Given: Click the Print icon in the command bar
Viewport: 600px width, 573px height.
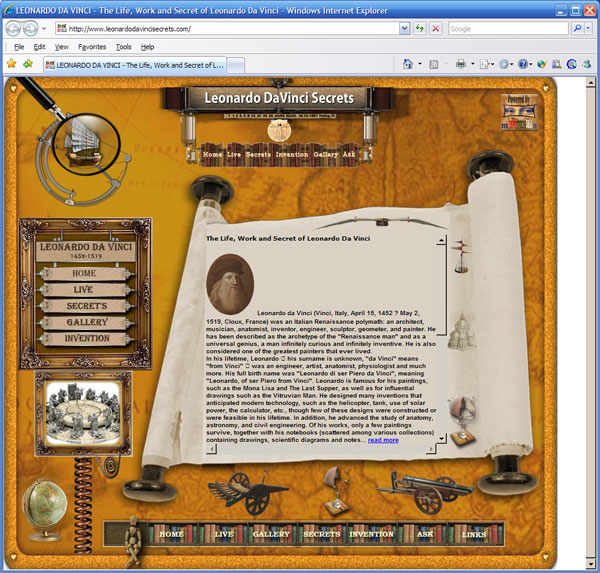Looking at the screenshot, I should coord(460,64).
